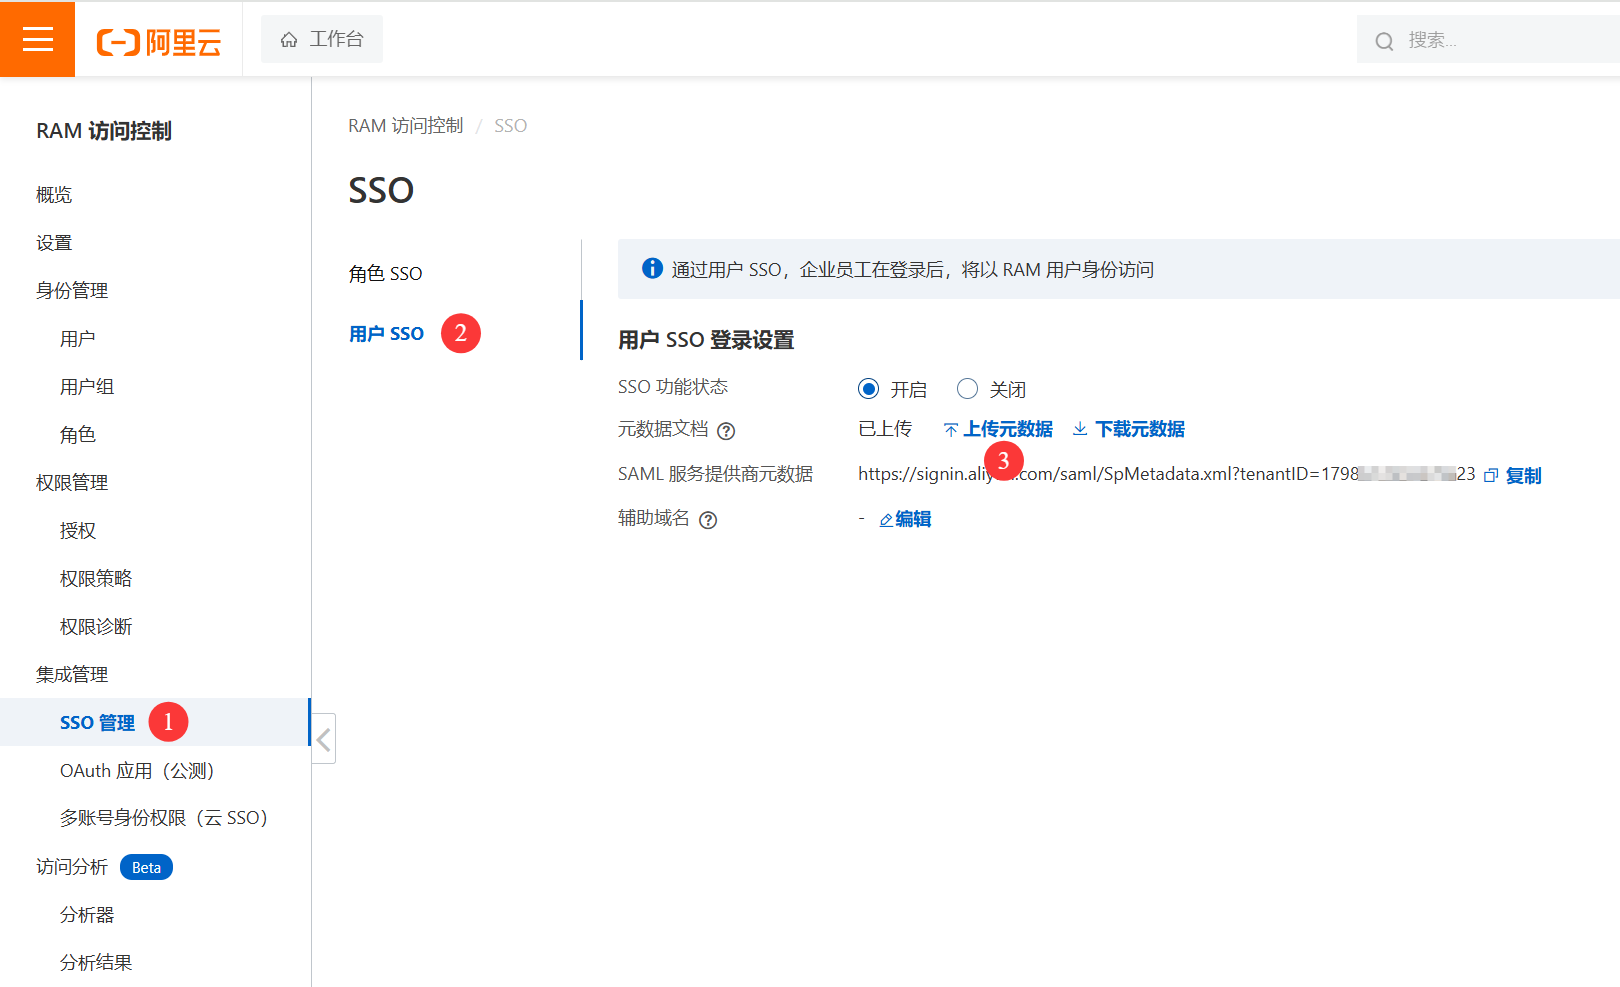Click help icon next to 元数据文档
Viewport: 1620px width, 987px height.
point(727,431)
